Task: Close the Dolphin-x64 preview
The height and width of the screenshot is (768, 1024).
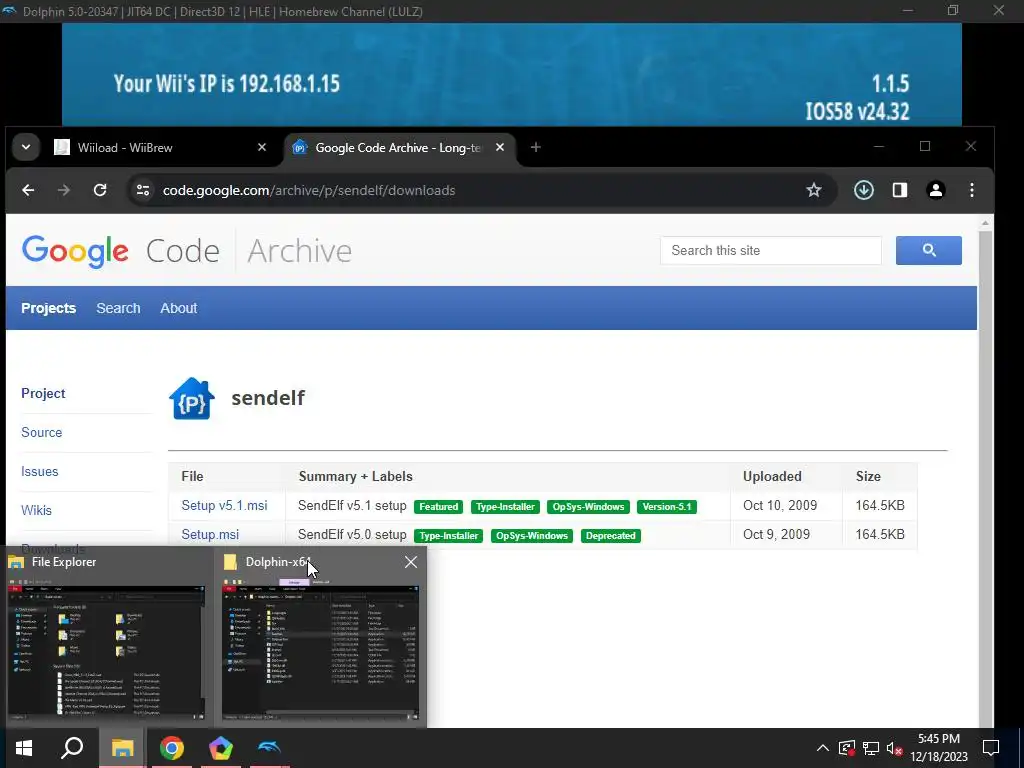Action: [410, 562]
